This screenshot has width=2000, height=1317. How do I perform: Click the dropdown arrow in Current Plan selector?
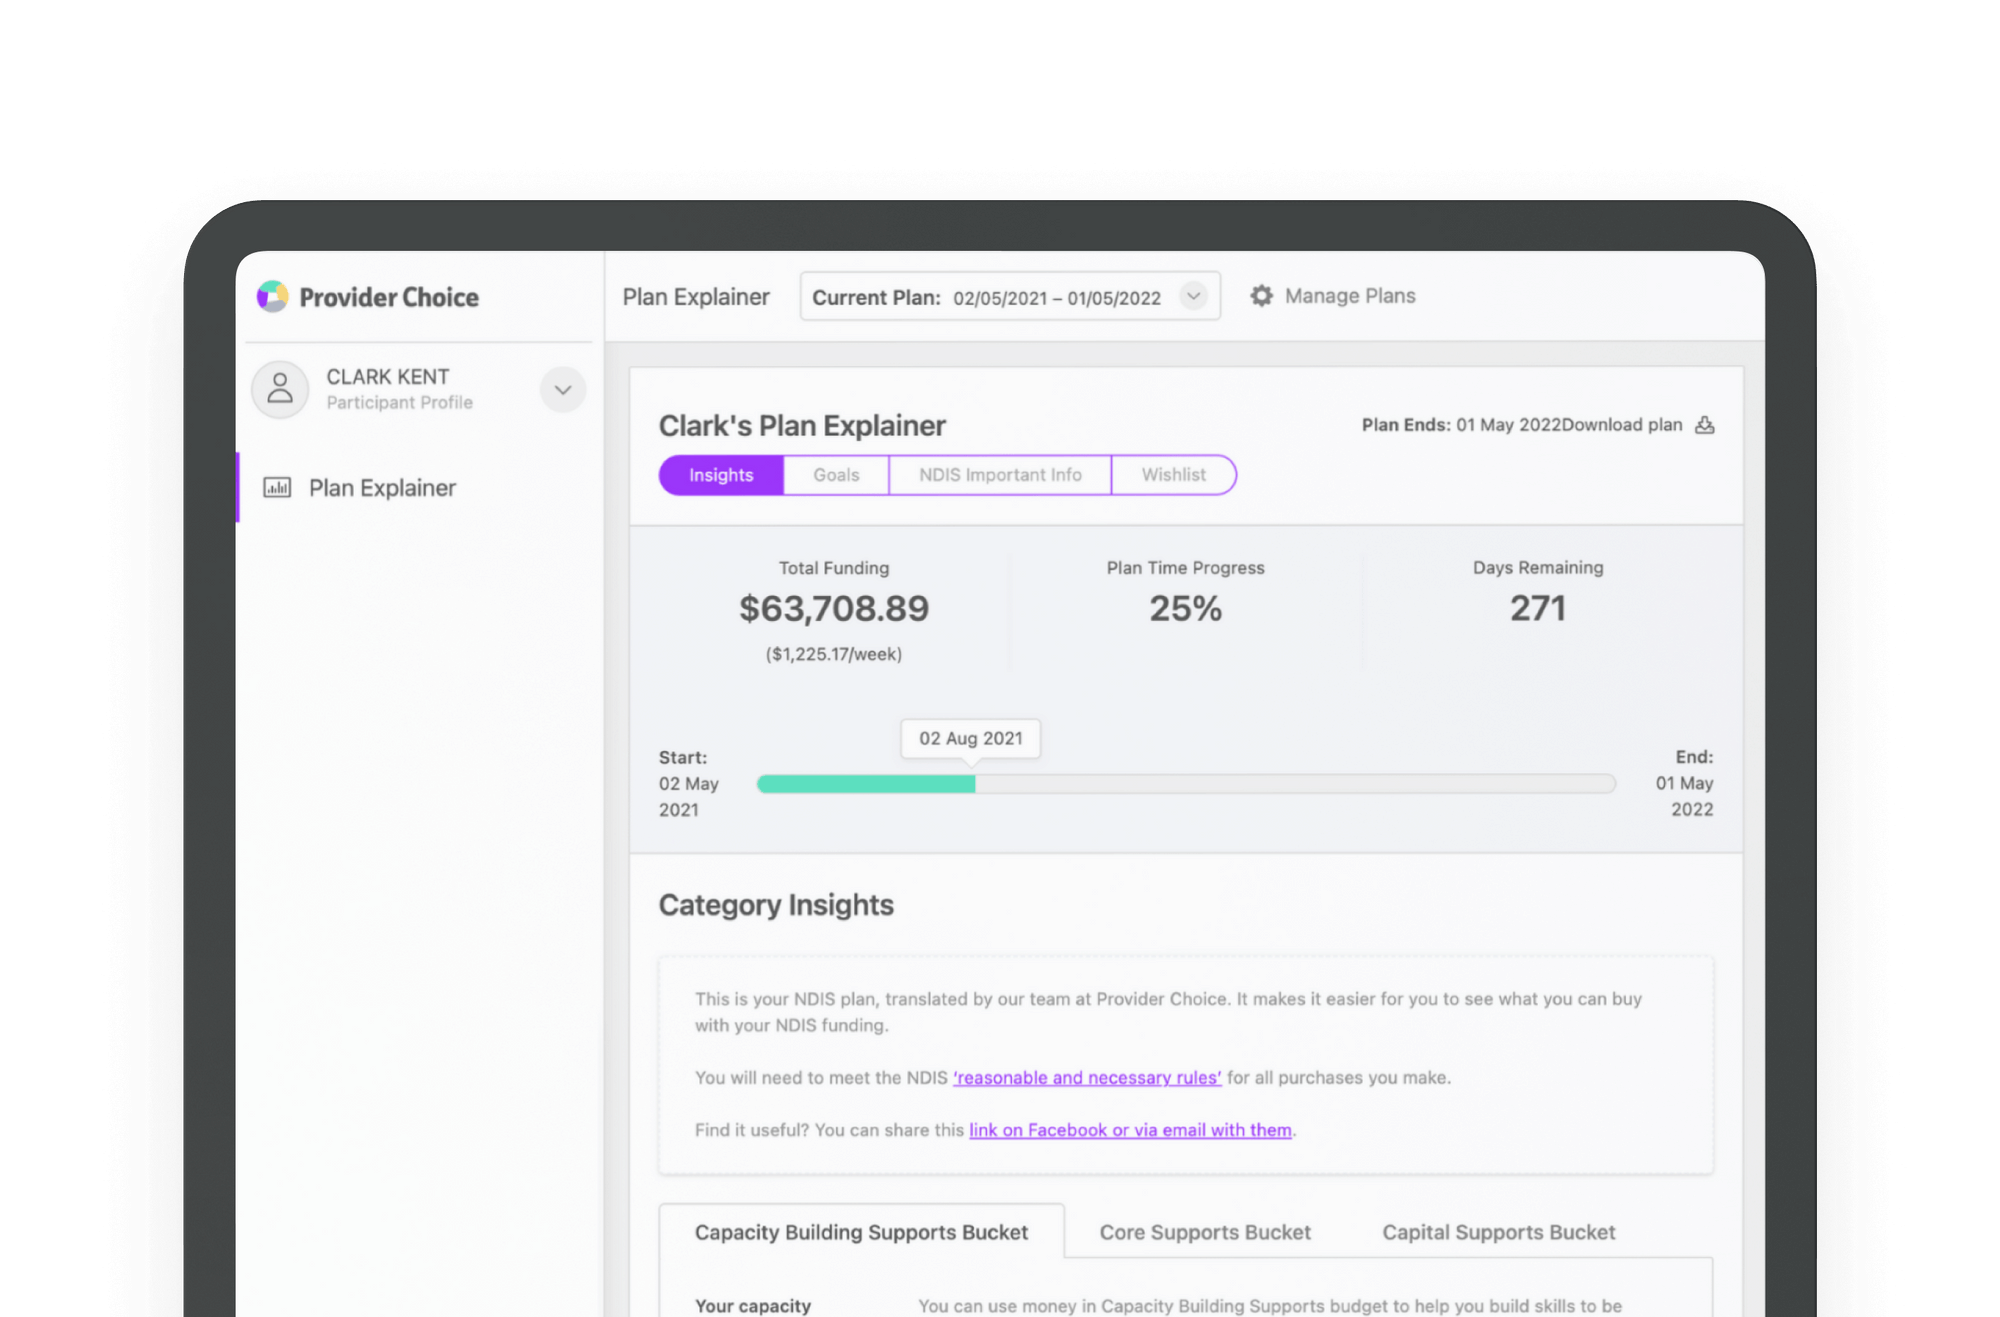1193,296
